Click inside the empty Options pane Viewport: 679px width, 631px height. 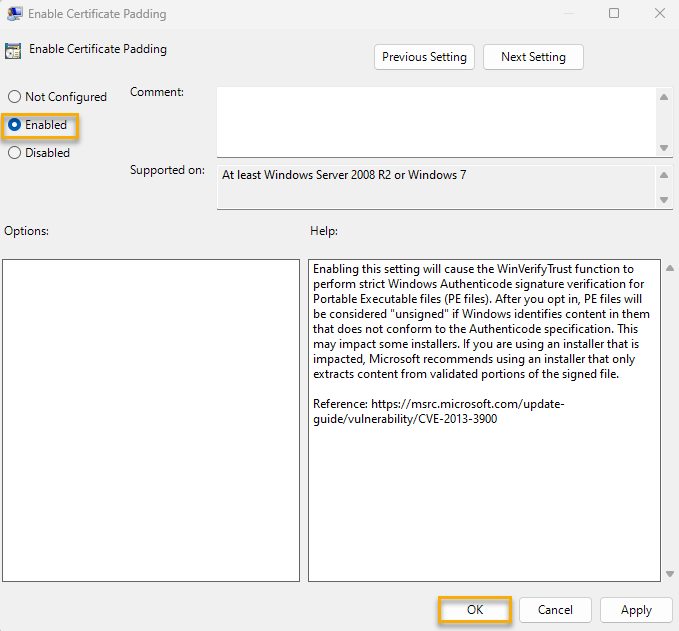(151, 420)
